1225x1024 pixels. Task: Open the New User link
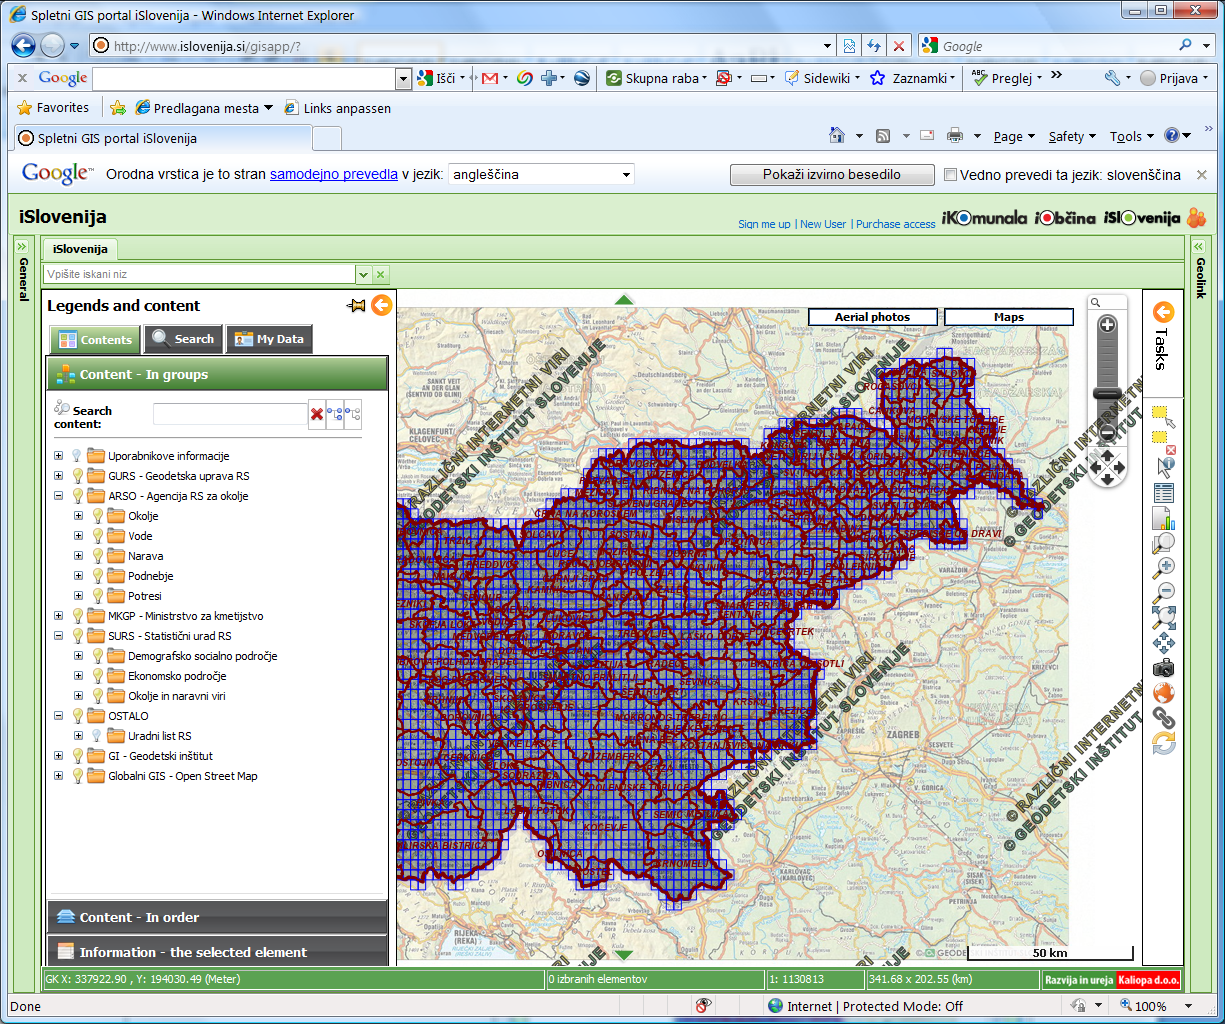(x=823, y=224)
